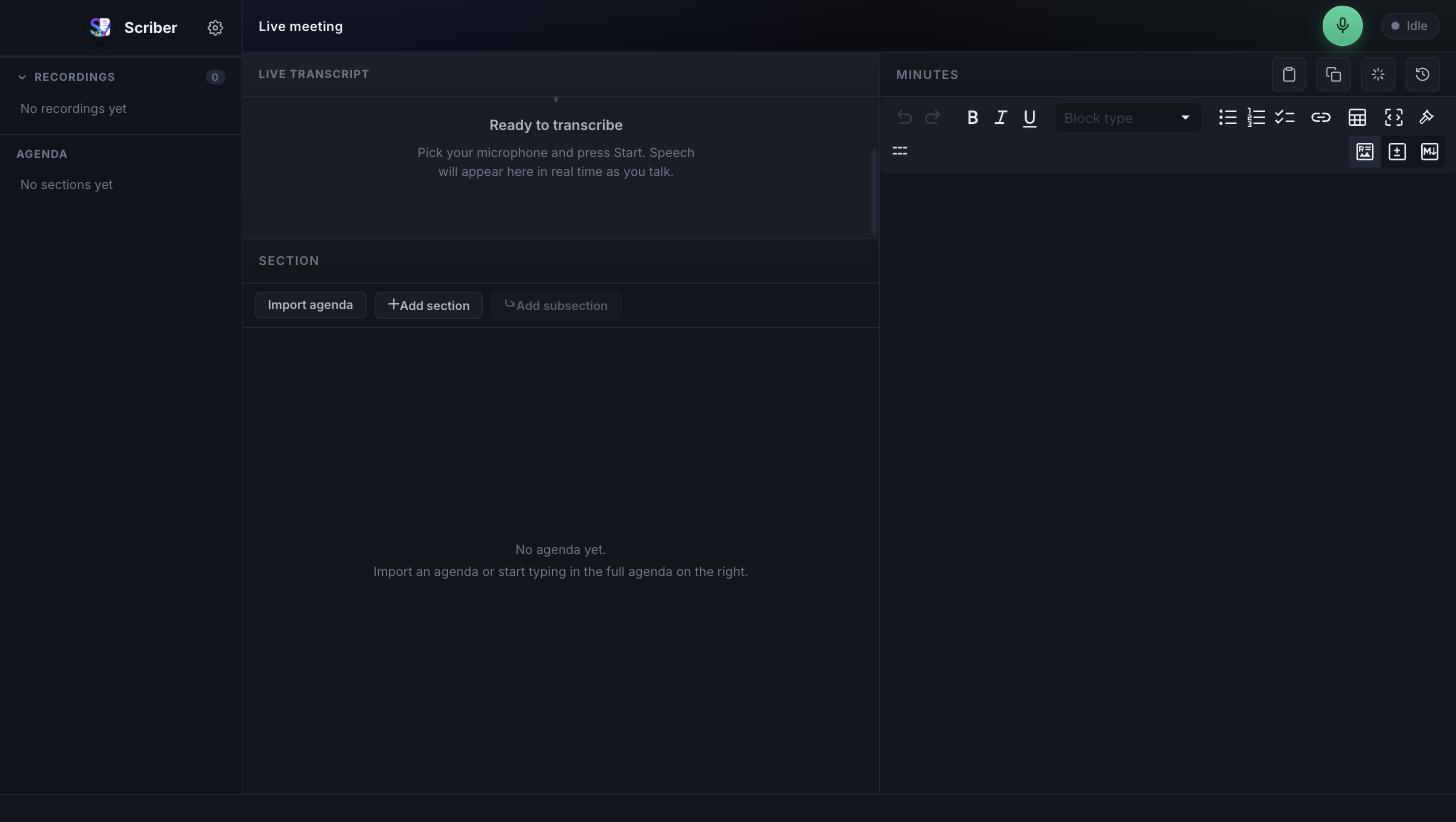Select the Markdown view mode icon

(1429, 152)
